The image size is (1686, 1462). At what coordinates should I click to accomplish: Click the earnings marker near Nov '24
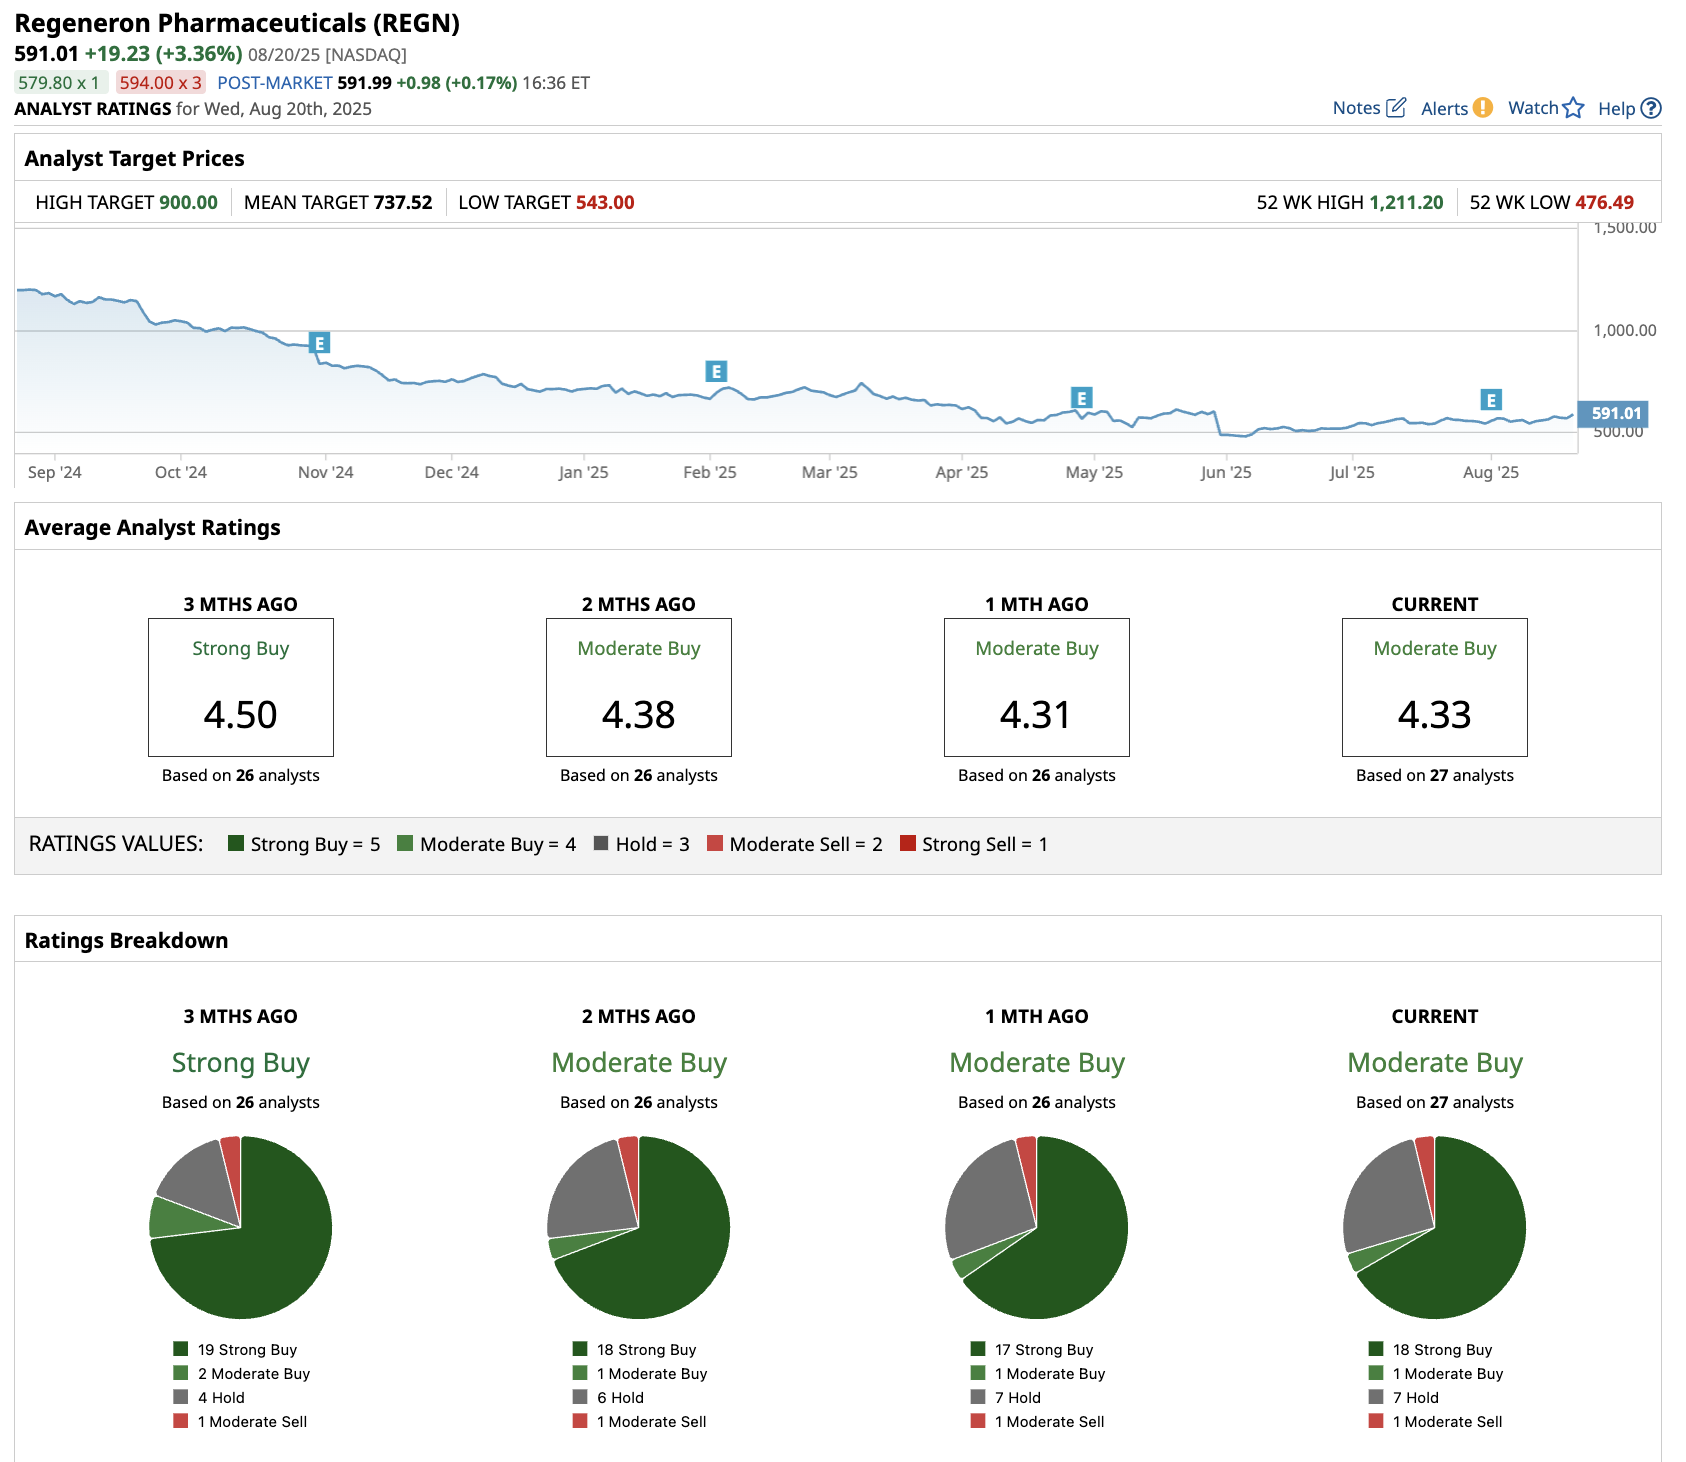(x=319, y=343)
